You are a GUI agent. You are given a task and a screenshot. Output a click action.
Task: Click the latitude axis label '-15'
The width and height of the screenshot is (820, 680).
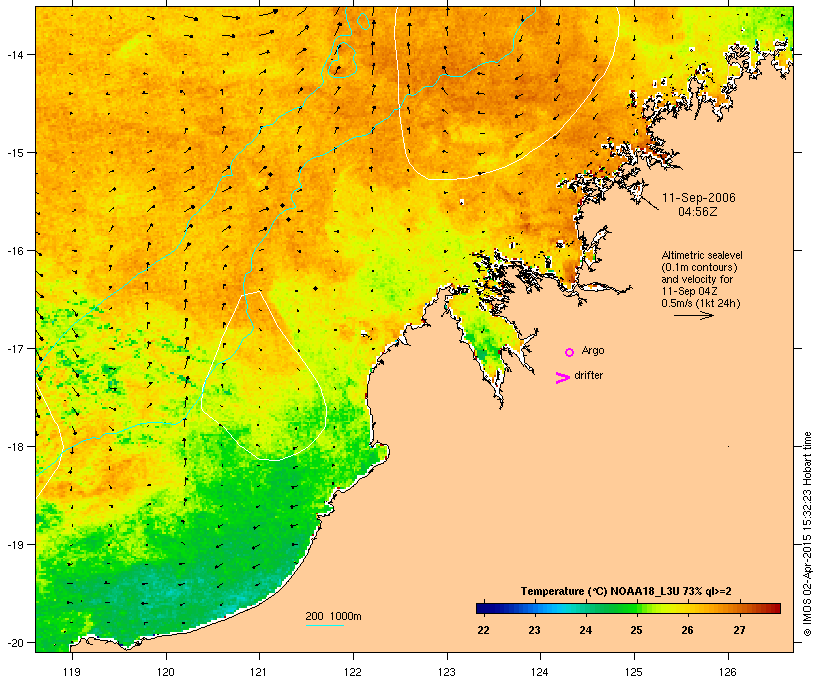(x=14, y=153)
